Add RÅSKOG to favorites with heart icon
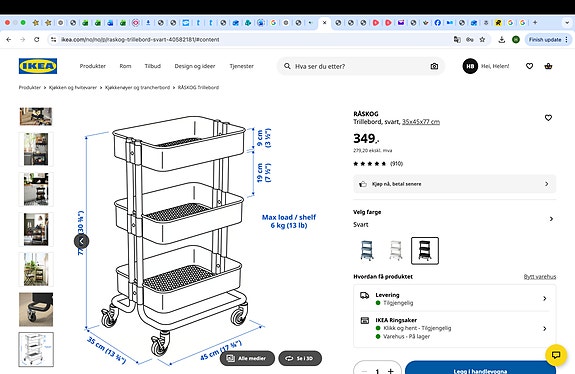 [x=548, y=118]
